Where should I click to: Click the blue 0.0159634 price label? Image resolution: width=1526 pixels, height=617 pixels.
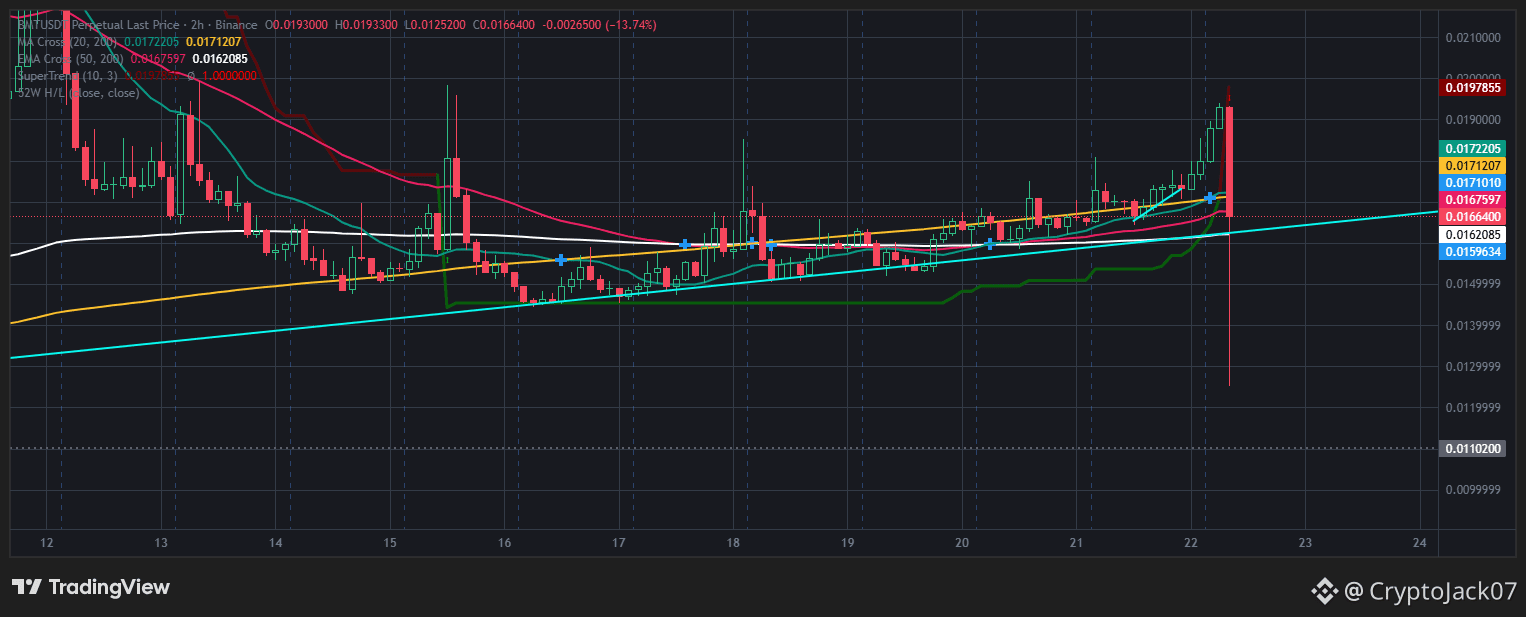tap(1472, 252)
